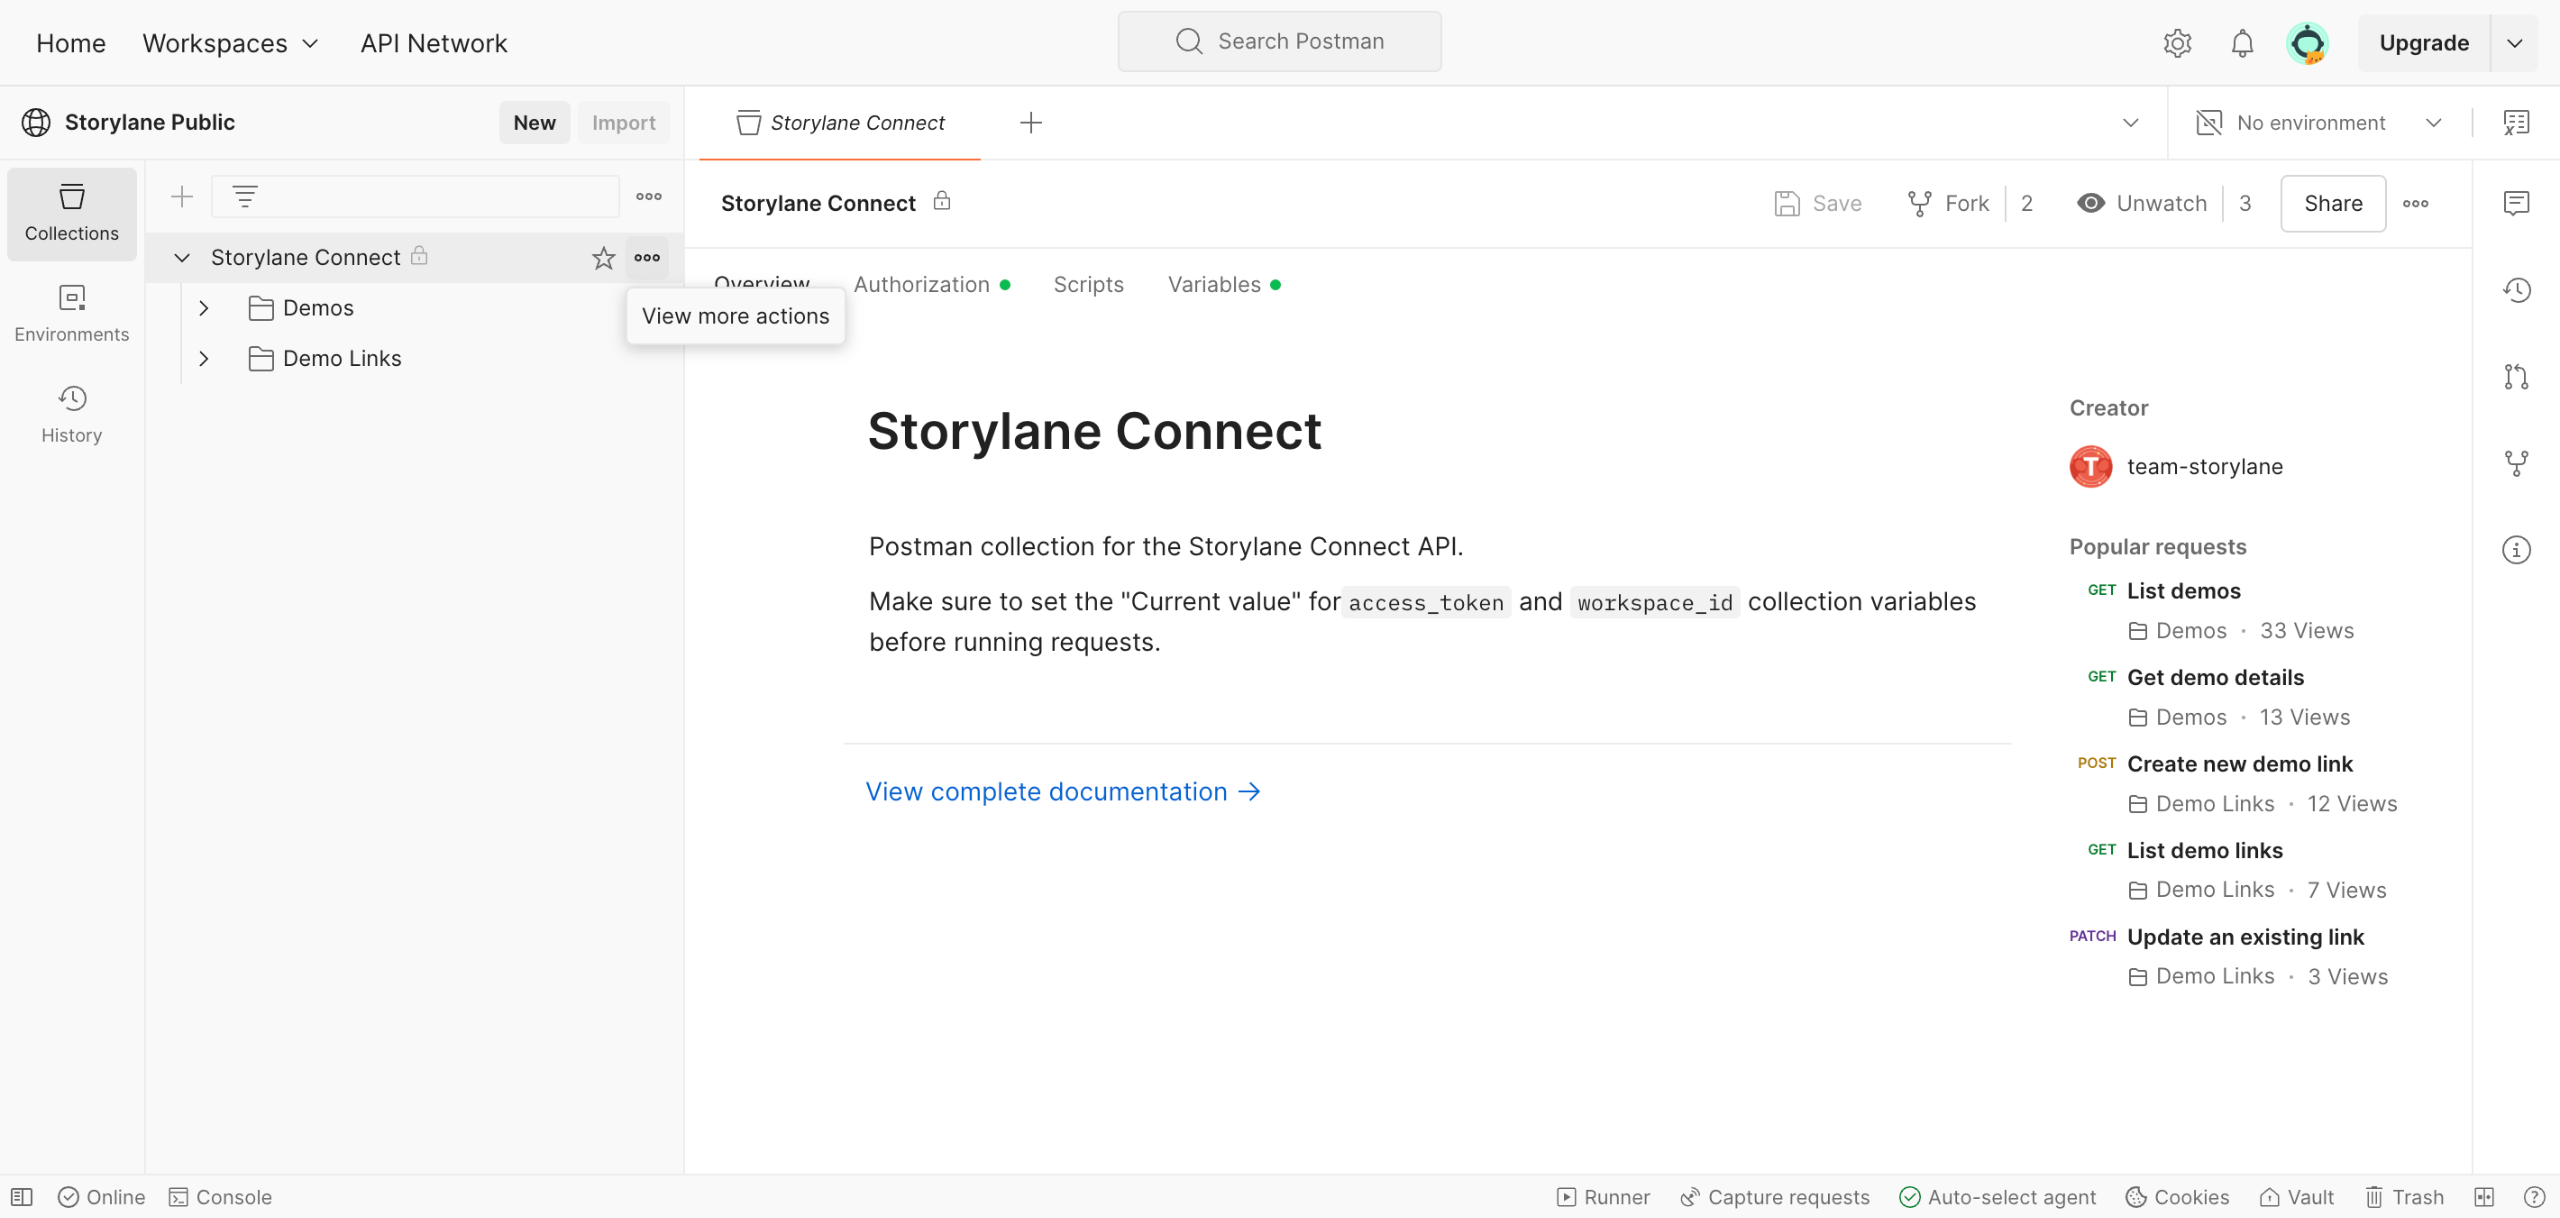
Task: Expand the Demo Links folder
Action: 204,358
